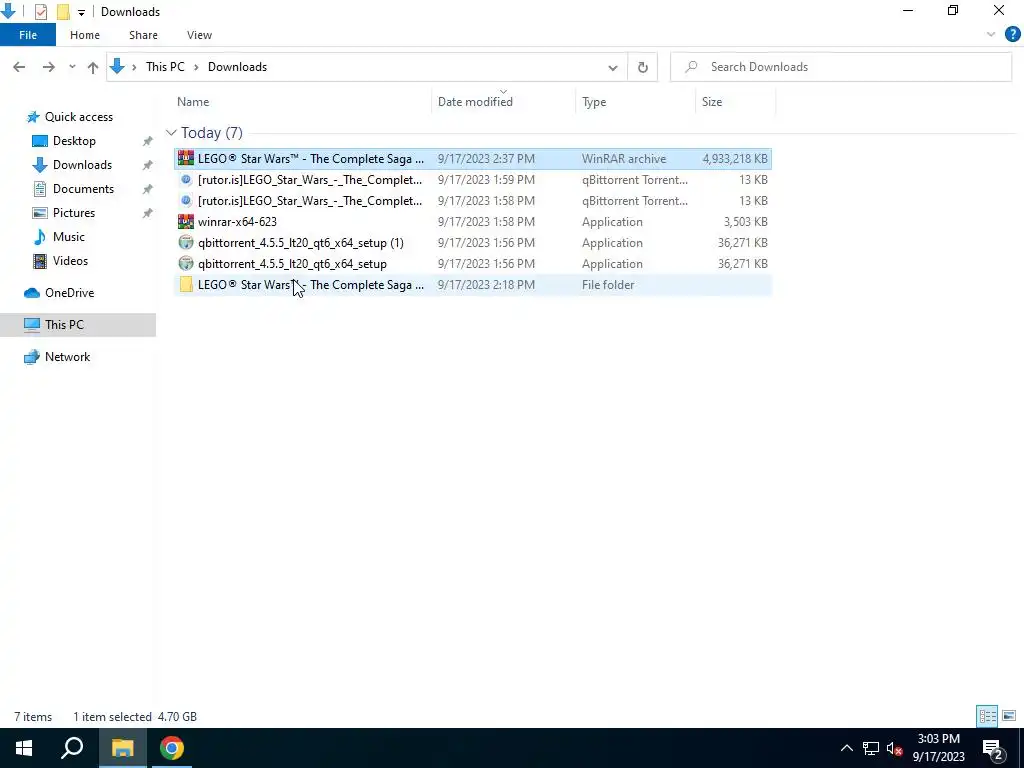Click This PC in the address bar
1024x768 pixels.
click(x=165, y=67)
